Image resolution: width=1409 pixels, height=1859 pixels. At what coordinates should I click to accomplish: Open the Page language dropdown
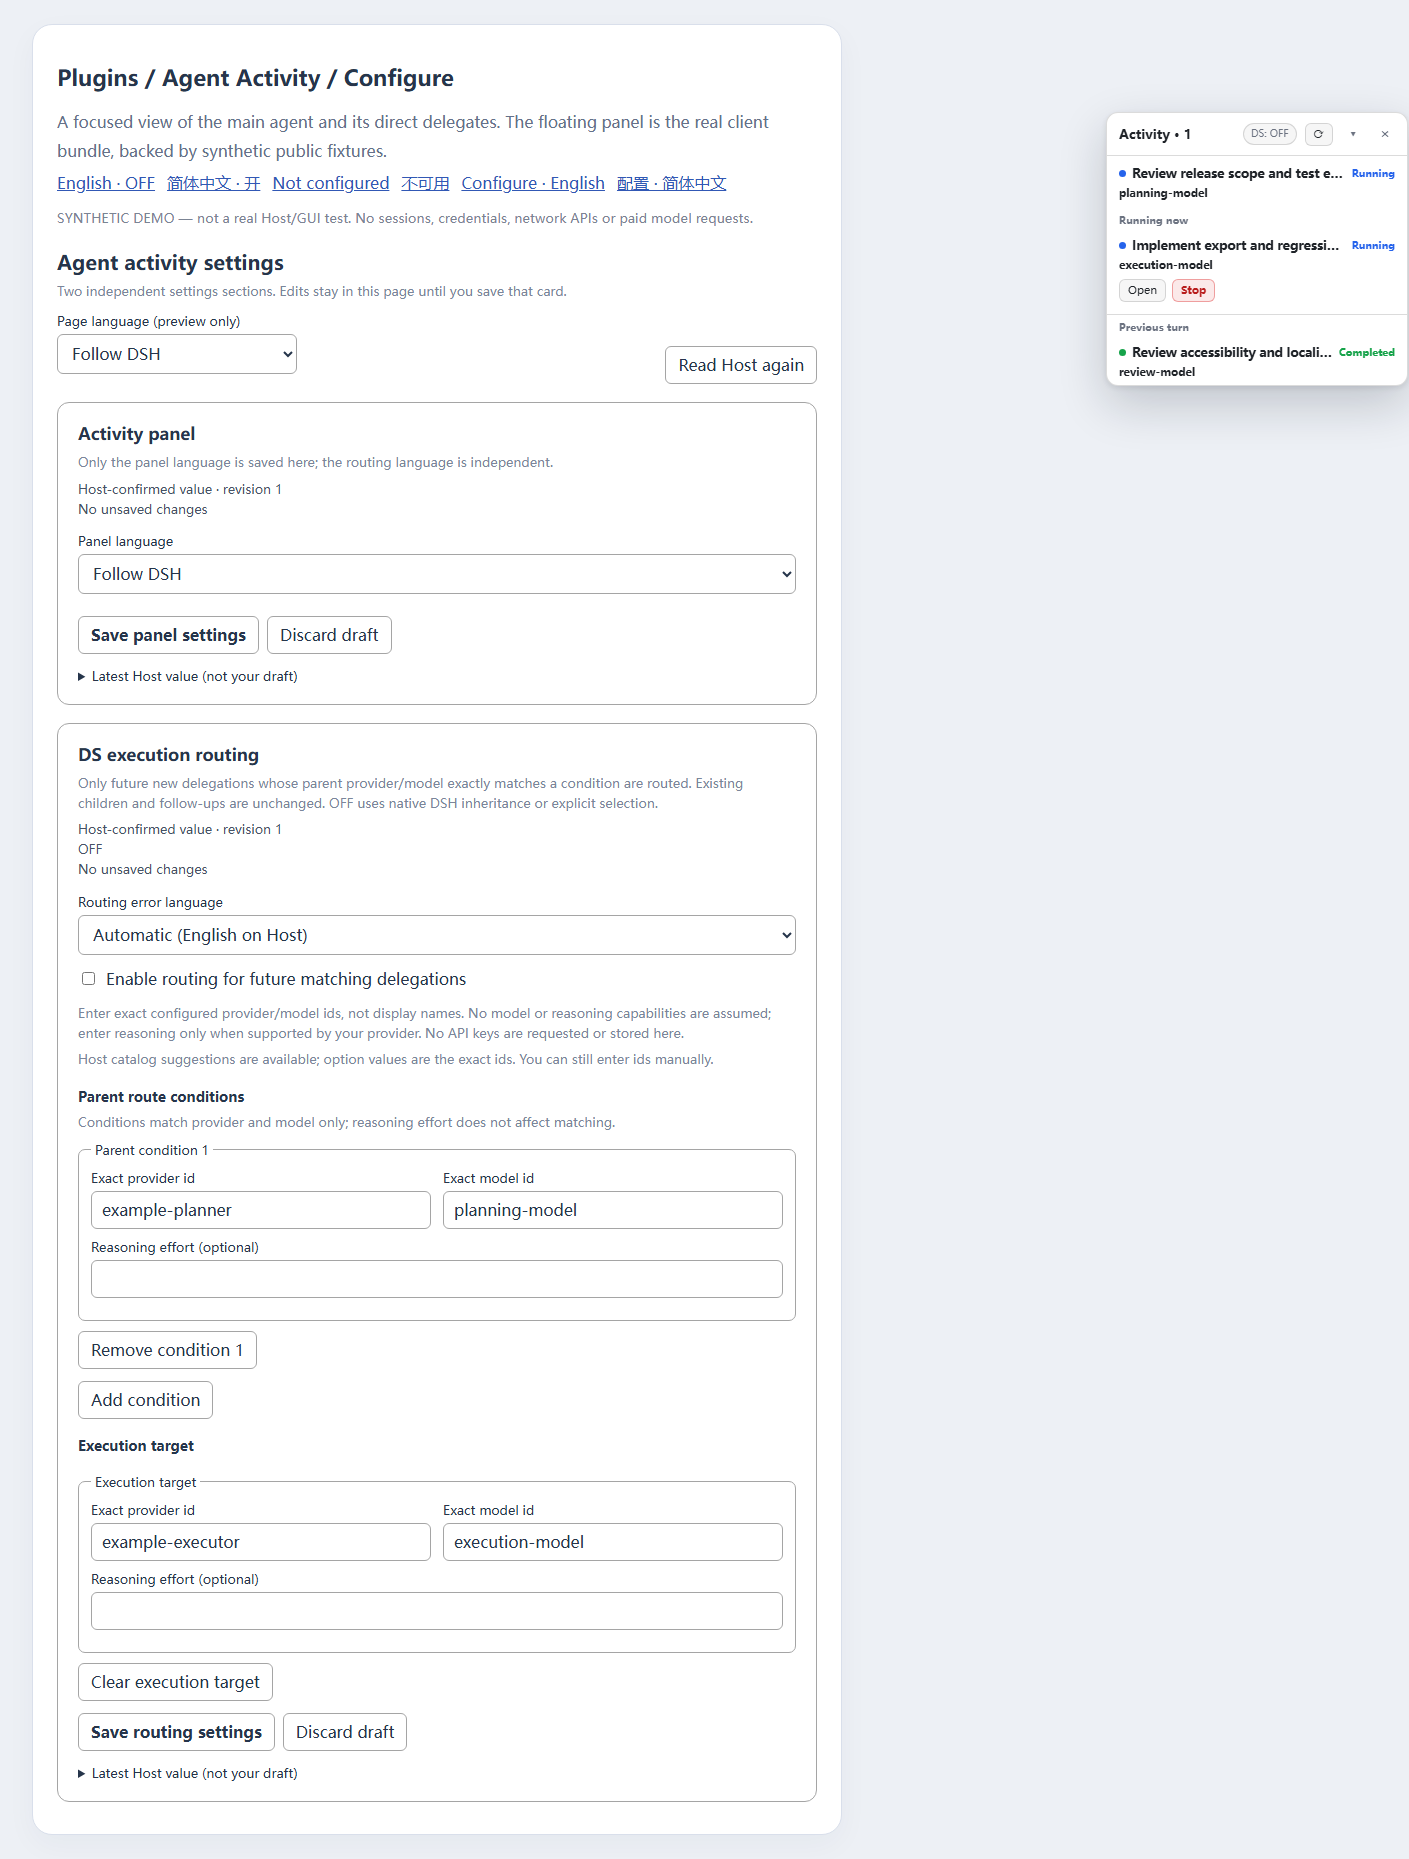(177, 354)
